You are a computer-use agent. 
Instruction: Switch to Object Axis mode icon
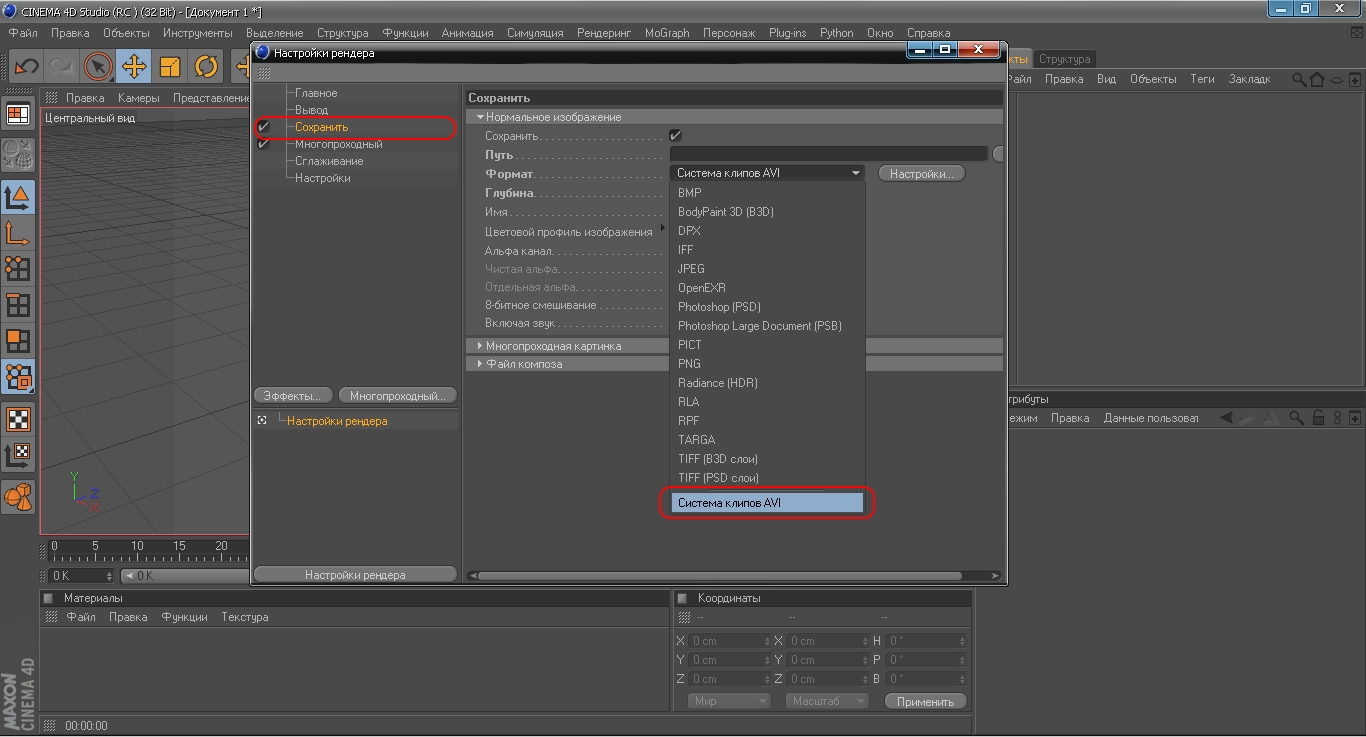[x=18, y=233]
